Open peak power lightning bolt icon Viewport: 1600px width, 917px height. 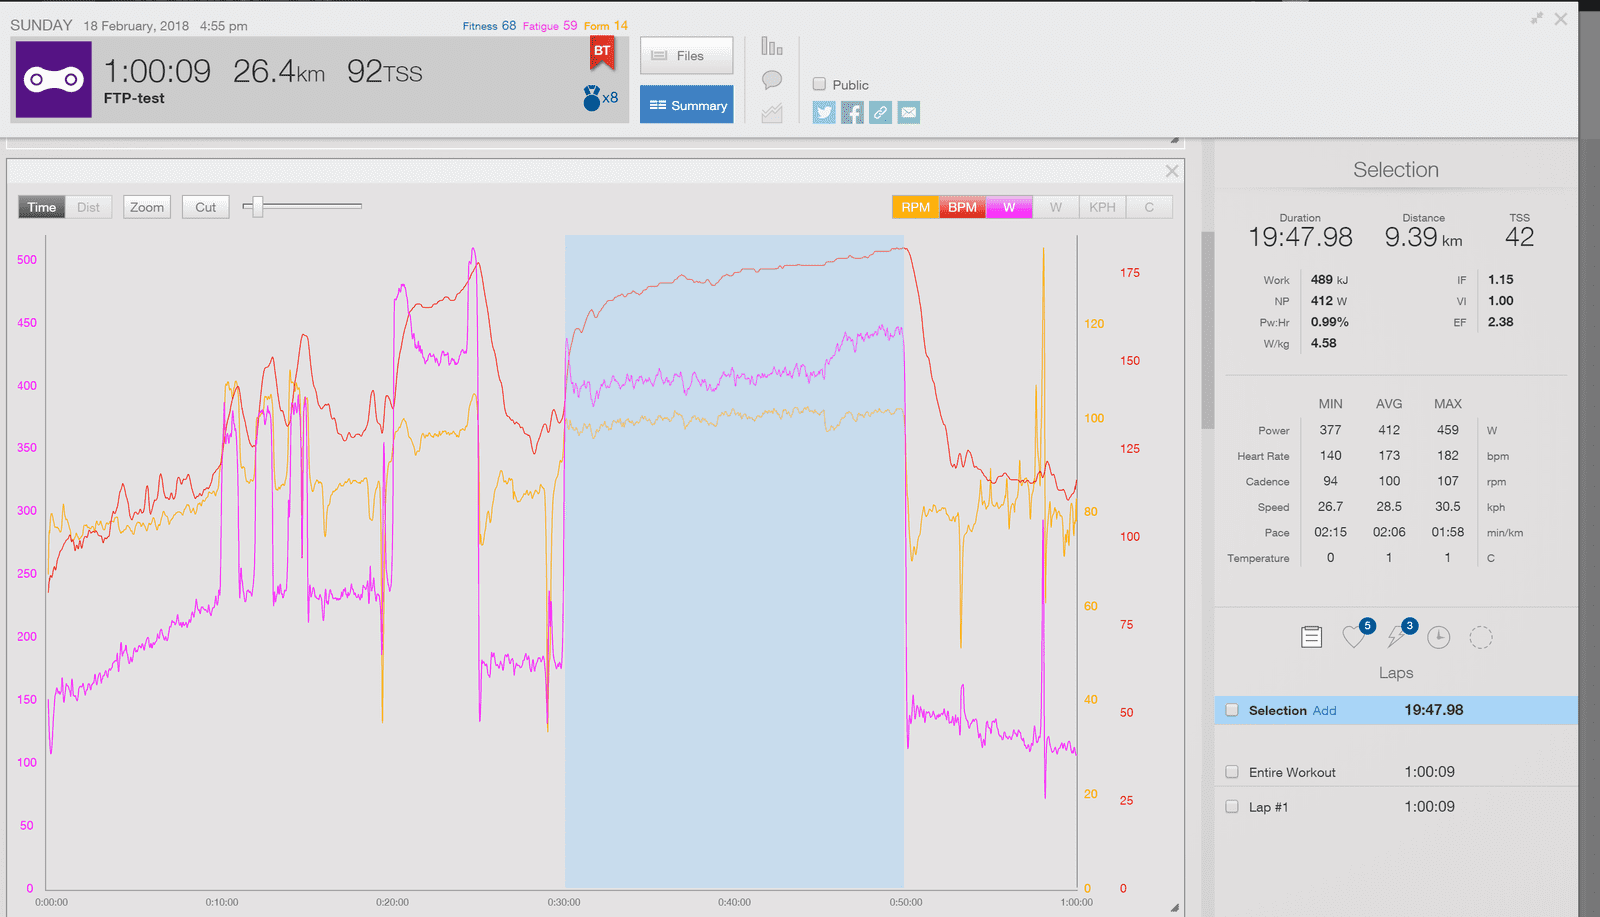click(1397, 637)
